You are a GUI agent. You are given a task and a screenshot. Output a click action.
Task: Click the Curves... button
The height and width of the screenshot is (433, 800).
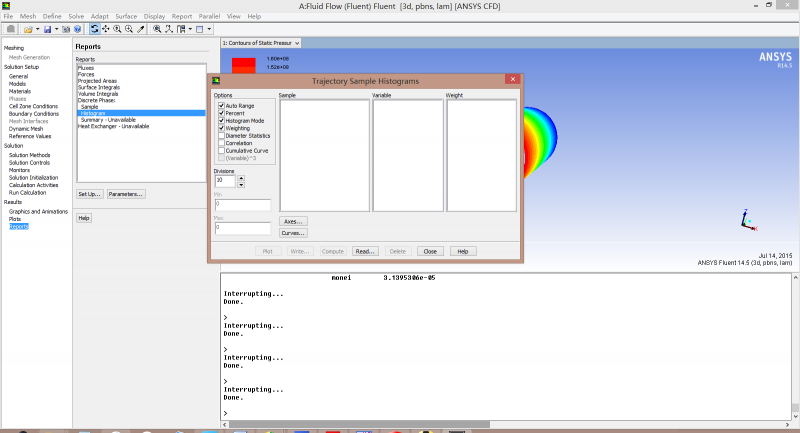(293, 233)
